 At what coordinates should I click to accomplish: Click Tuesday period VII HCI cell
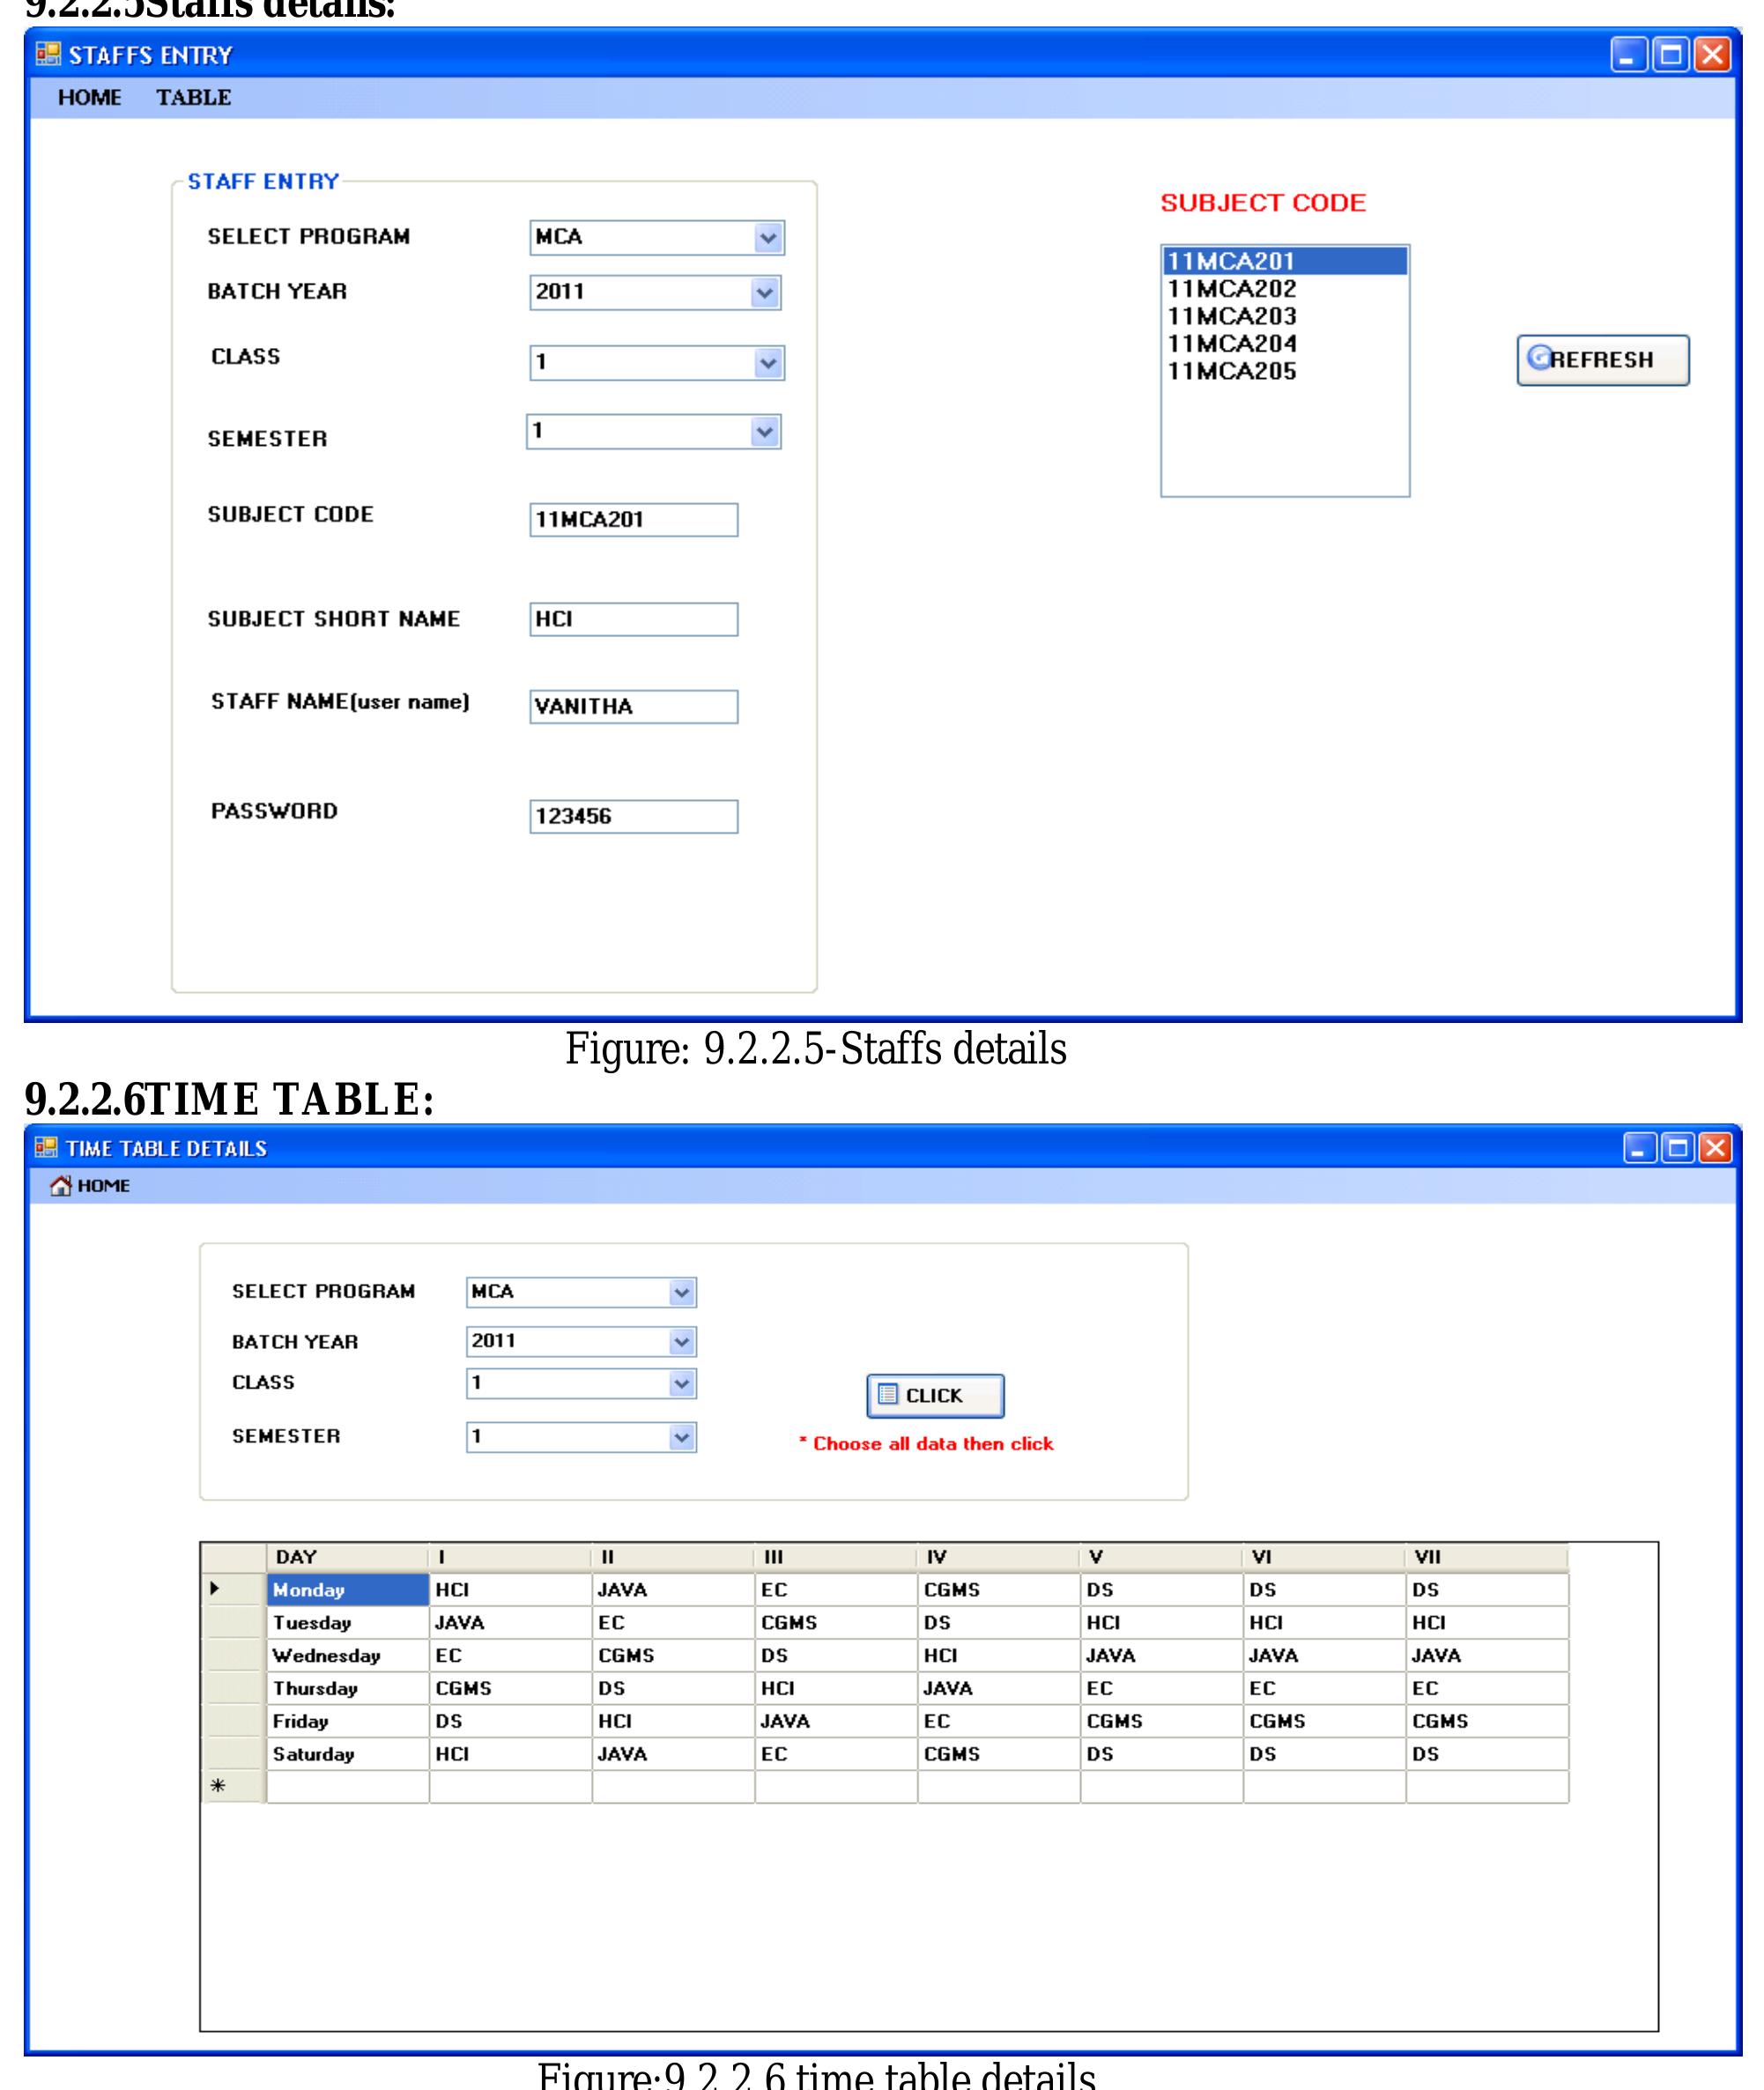(x=1487, y=1622)
